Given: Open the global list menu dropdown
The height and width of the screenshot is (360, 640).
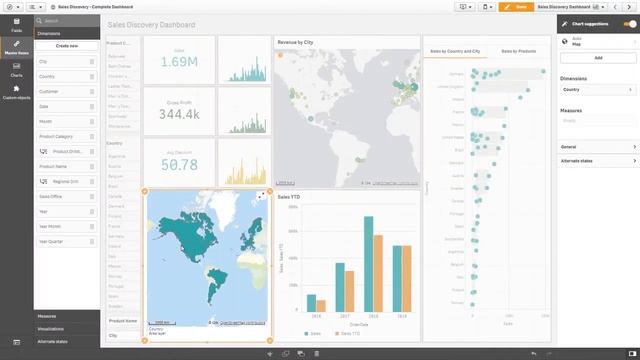Looking at the screenshot, I should (36, 7).
